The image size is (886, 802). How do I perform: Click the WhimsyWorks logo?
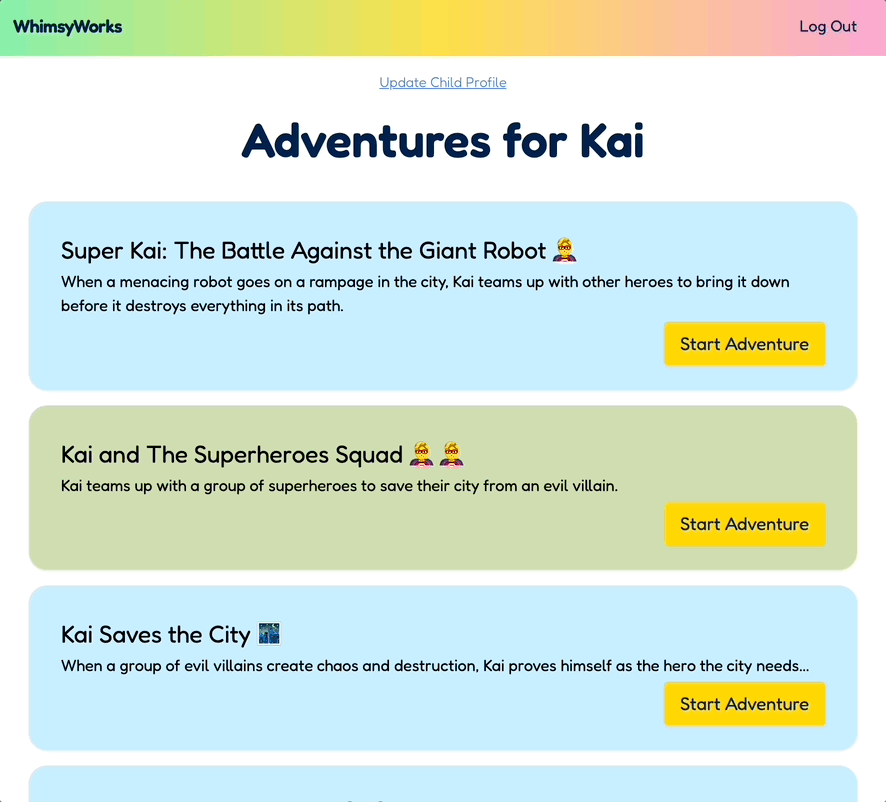tap(68, 27)
